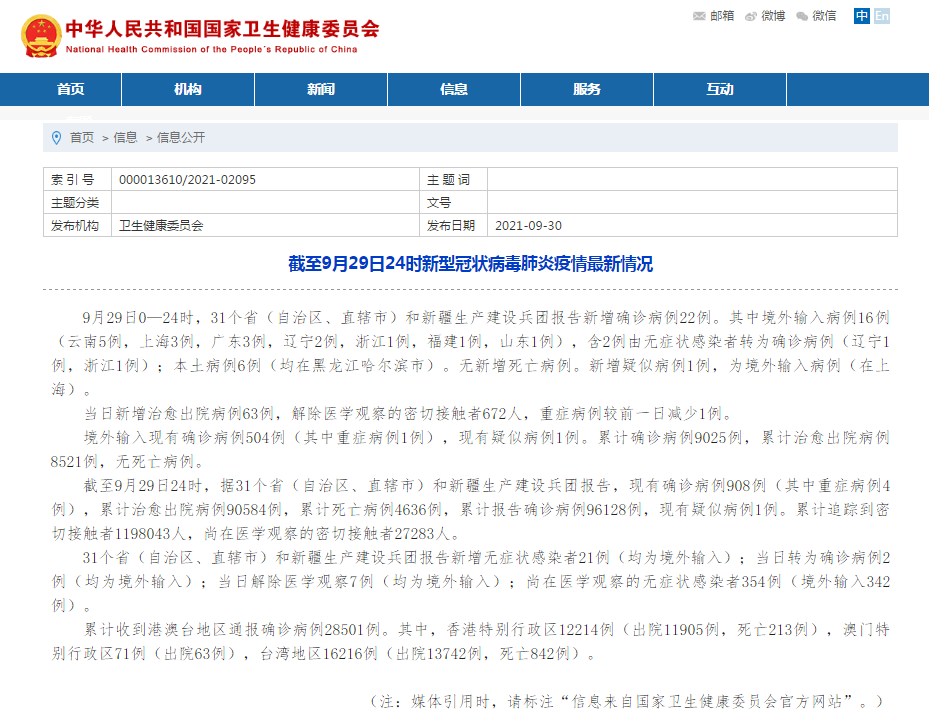Open the 机构 navigation tab
This screenshot has width=929, height=716.
point(188,90)
